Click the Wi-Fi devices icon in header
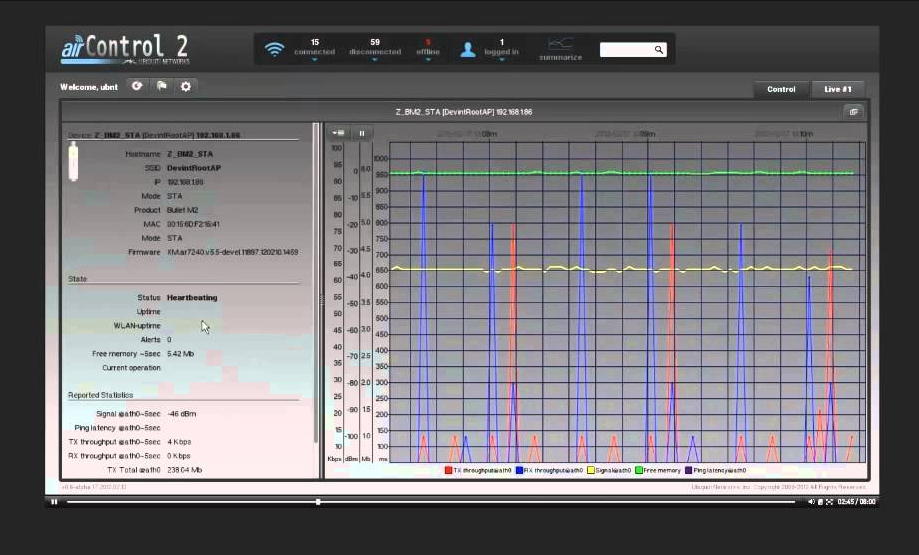919x555 pixels. coord(274,49)
